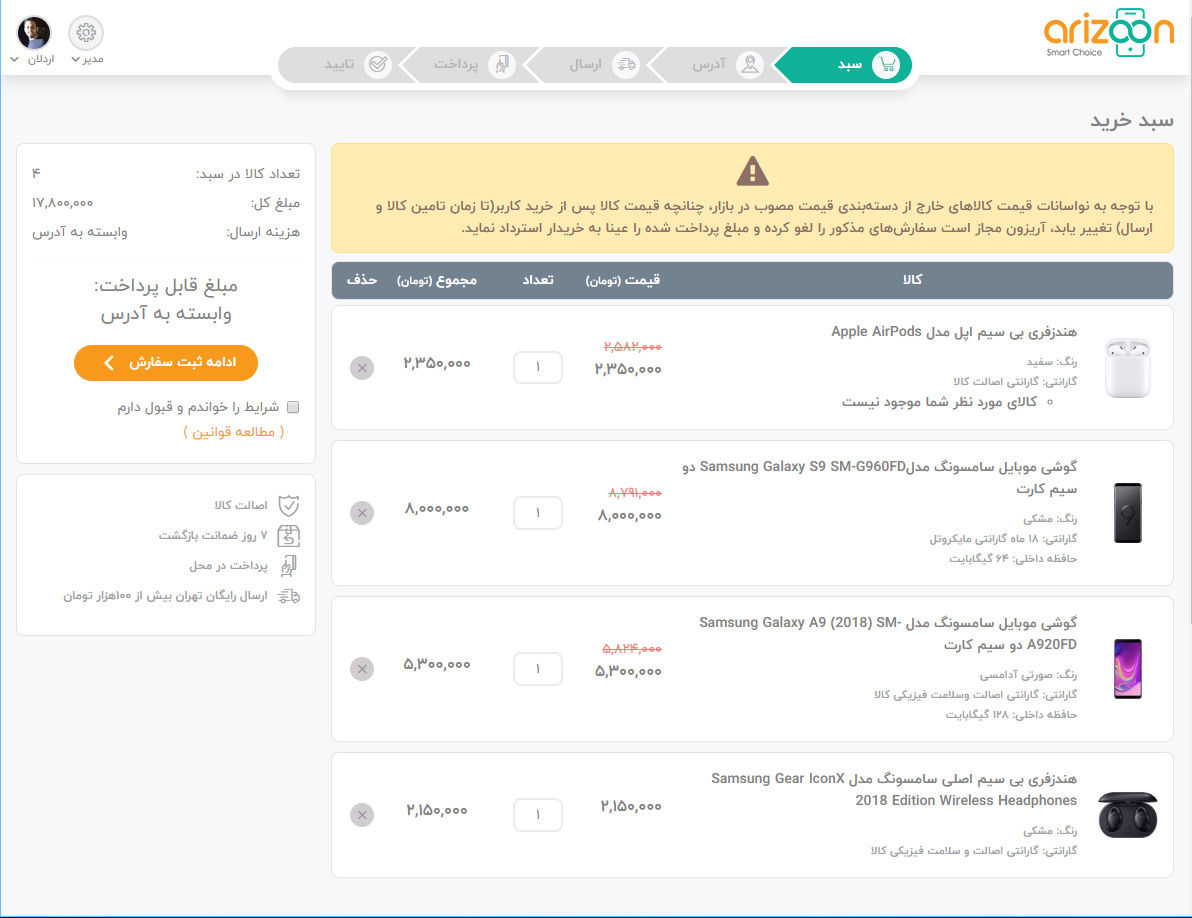This screenshot has width=1192, height=918.
Task: Click Gear IconX row total ۲,۱۵۰,۰۰۰
Action: click(x=437, y=810)
